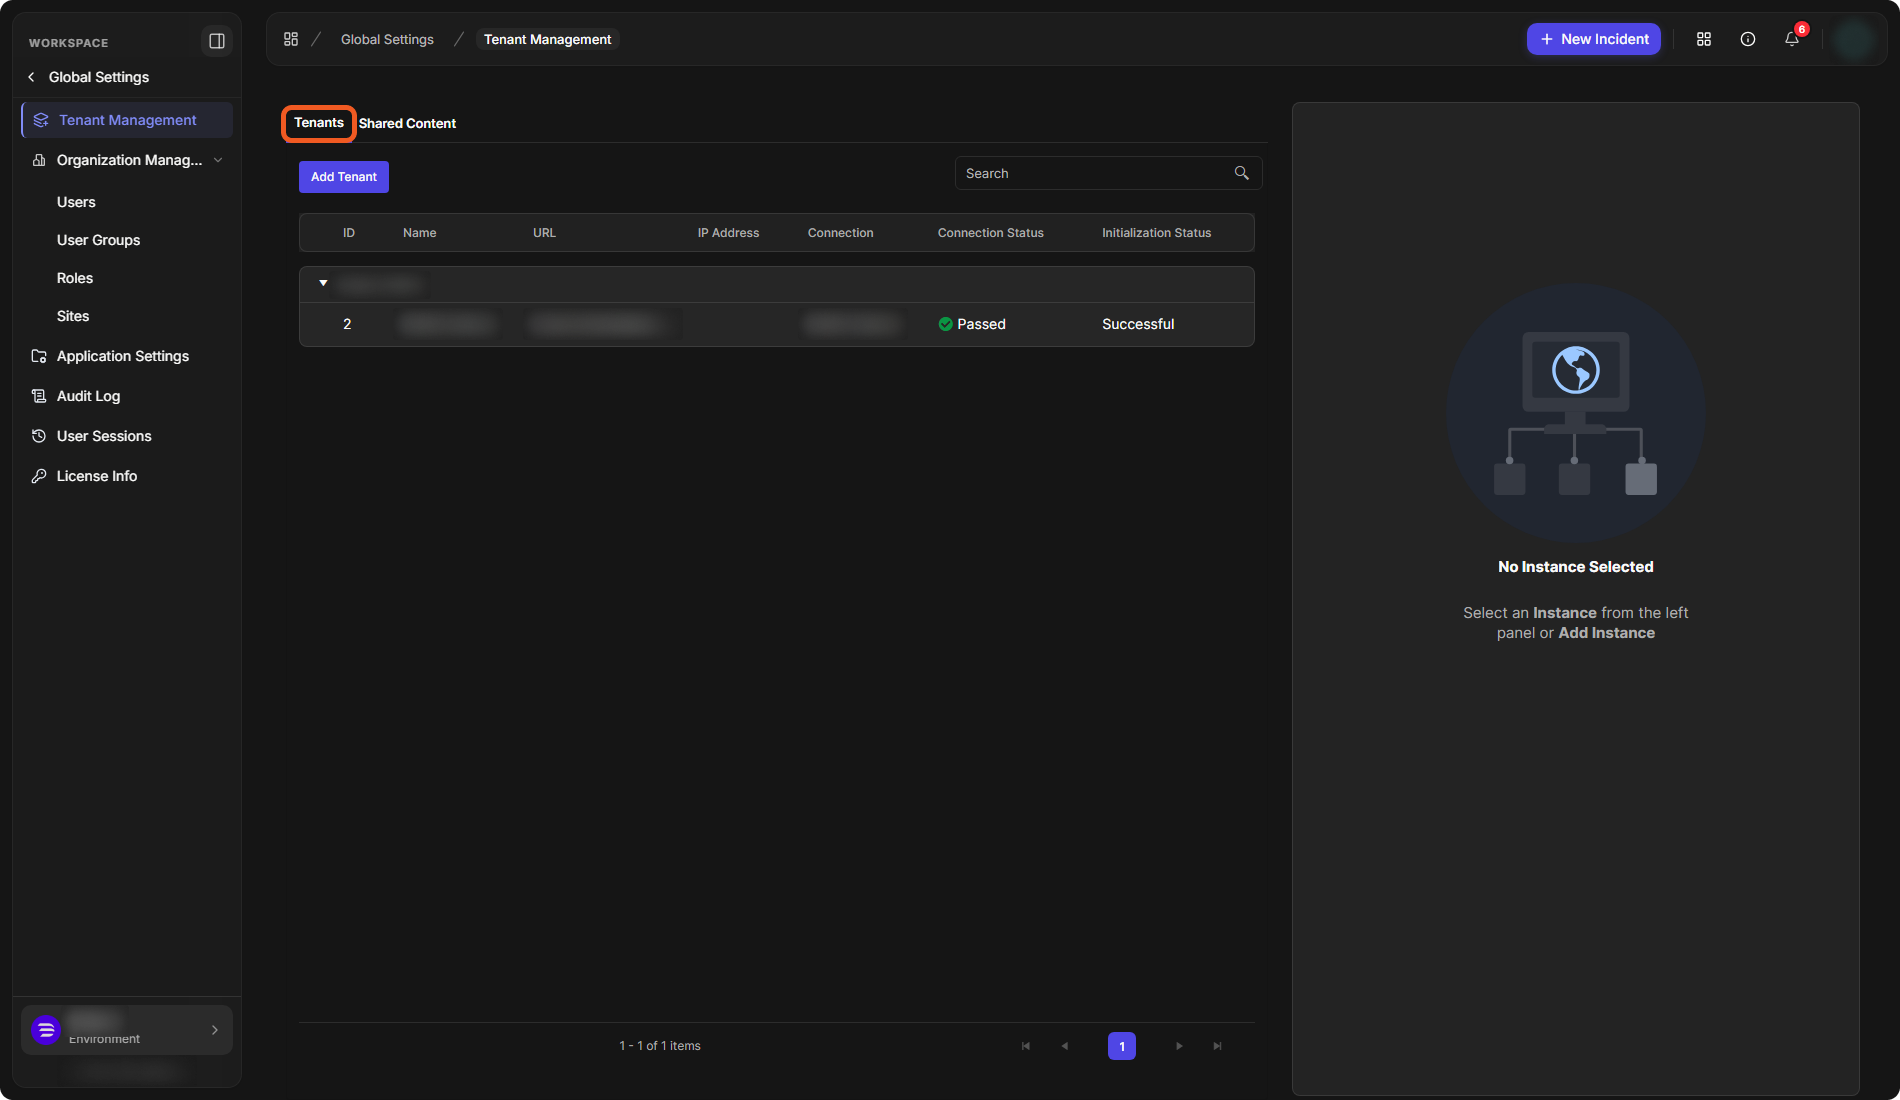The image size is (1900, 1100).
Task: Open the Environment switcher chevron
Action: [x=214, y=1030]
